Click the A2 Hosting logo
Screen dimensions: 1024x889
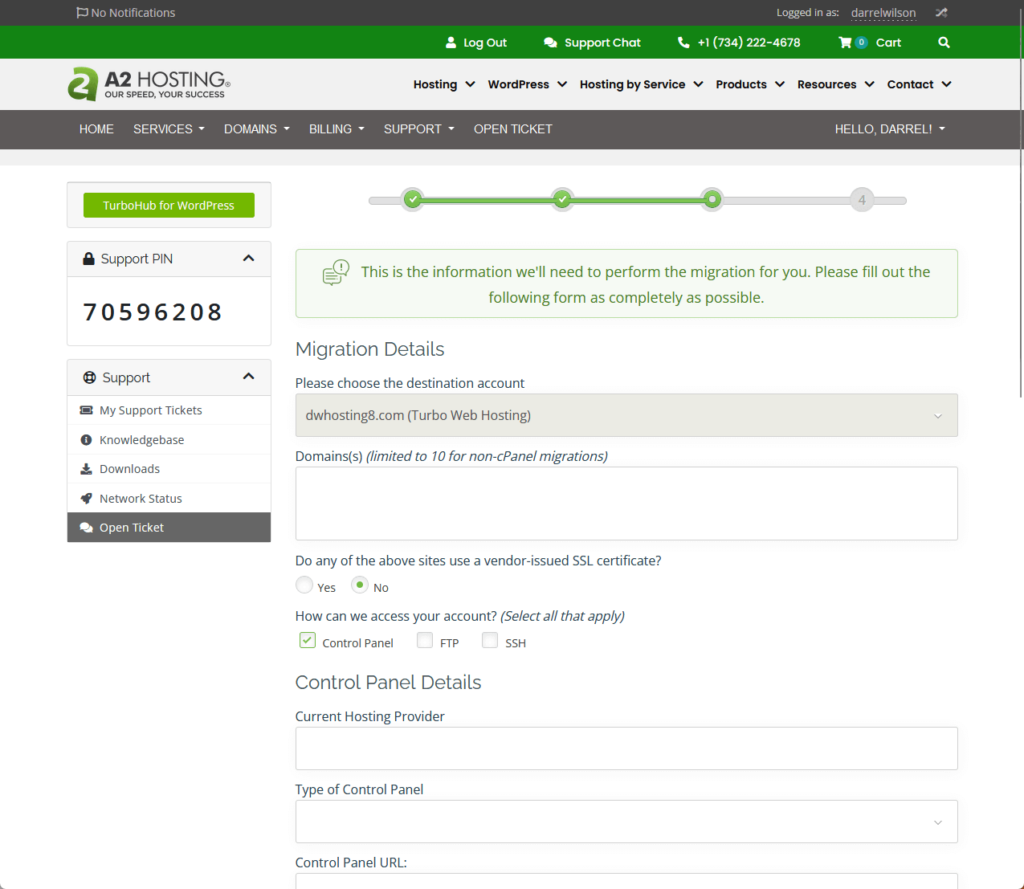tap(149, 84)
